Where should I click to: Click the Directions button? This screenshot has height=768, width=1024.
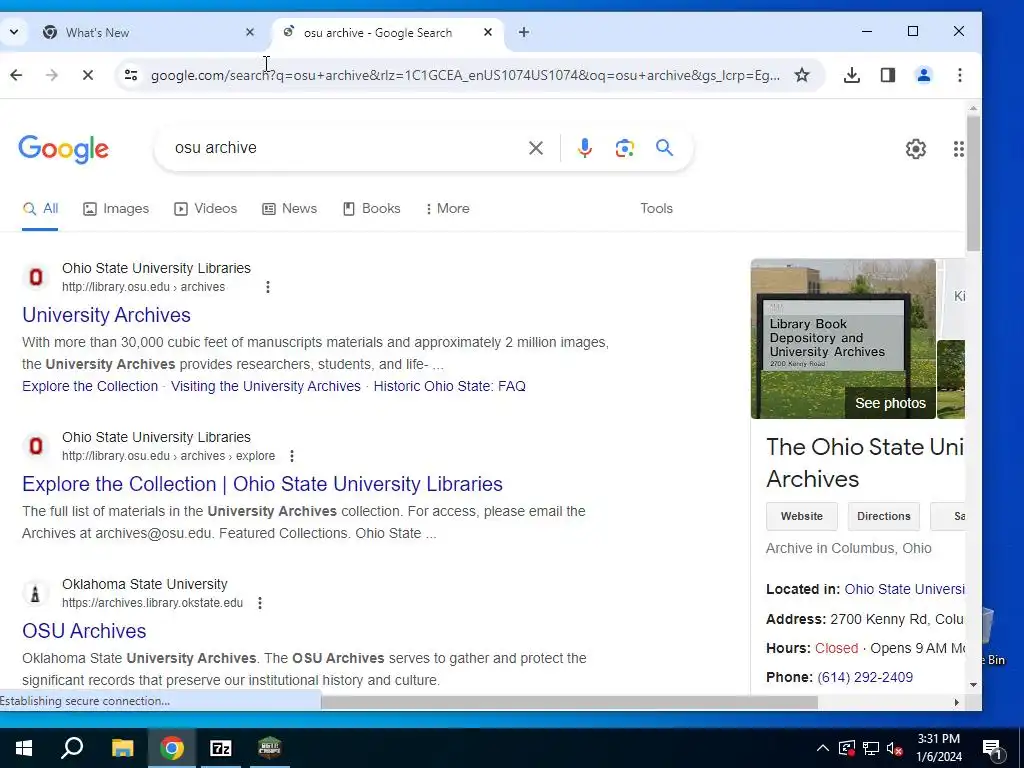pos(884,516)
